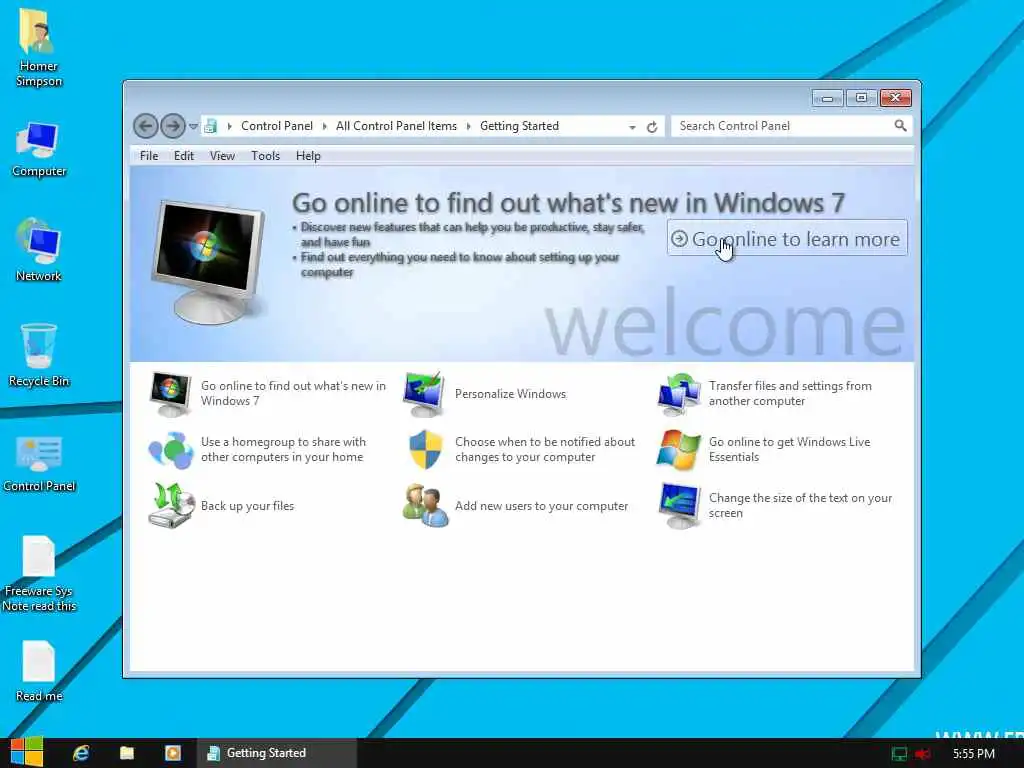
Task: Click the large monitor image in welcome banner
Action: [209, 261]
